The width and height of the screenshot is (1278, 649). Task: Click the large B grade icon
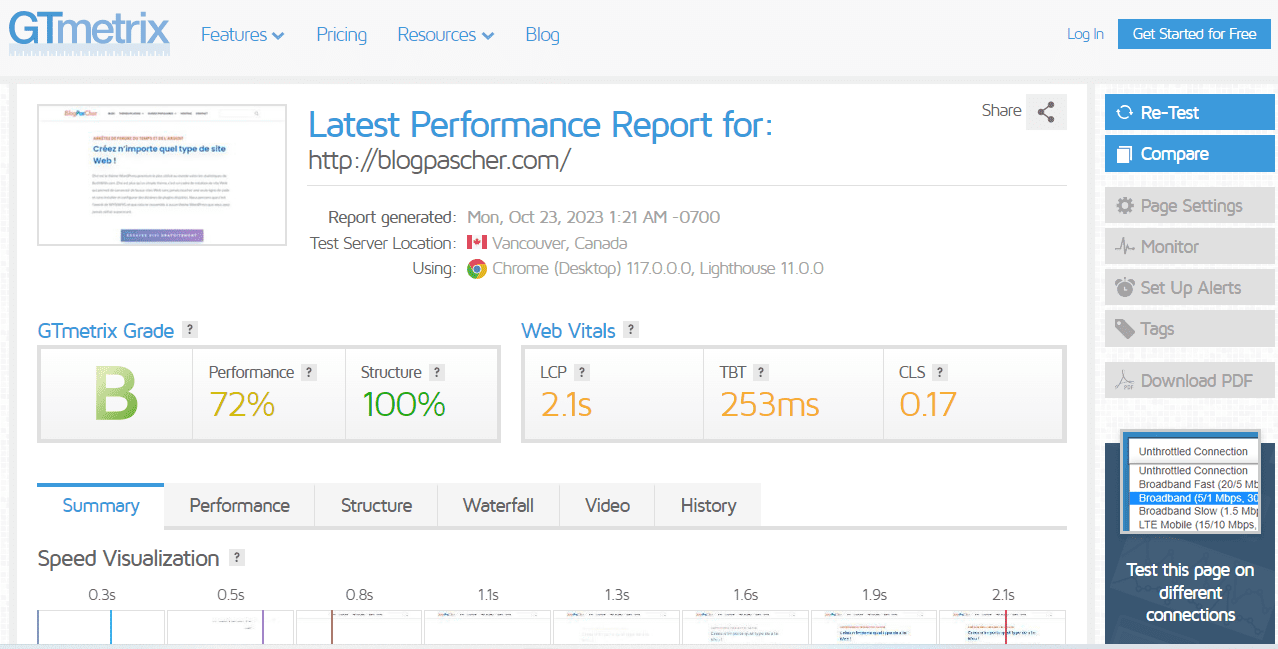[x=116, y=392]
